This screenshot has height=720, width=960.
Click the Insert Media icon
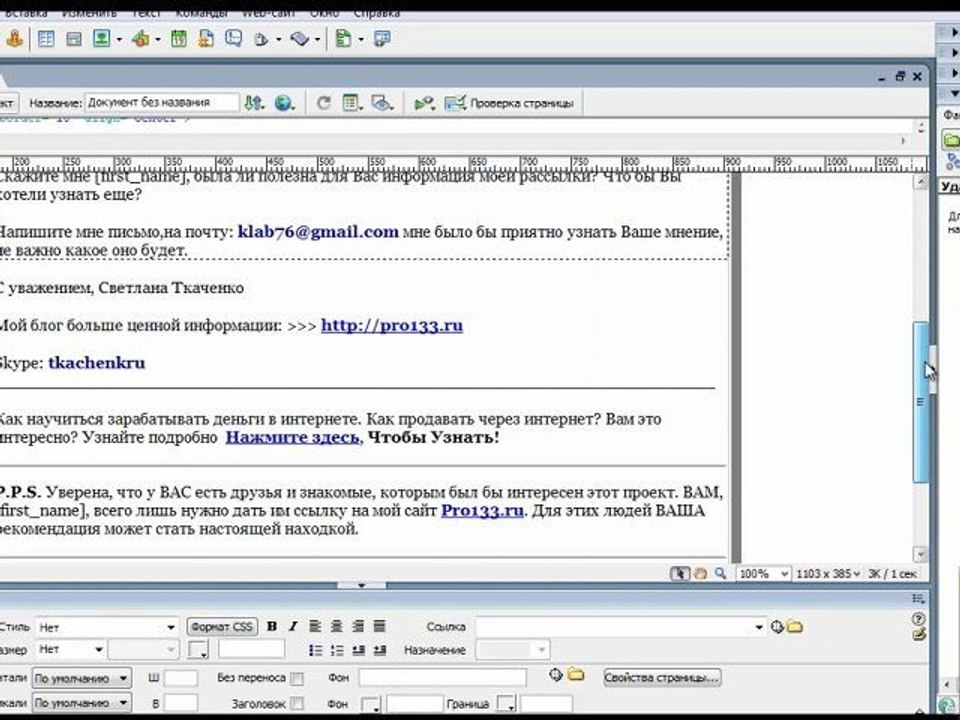point(141,39)
